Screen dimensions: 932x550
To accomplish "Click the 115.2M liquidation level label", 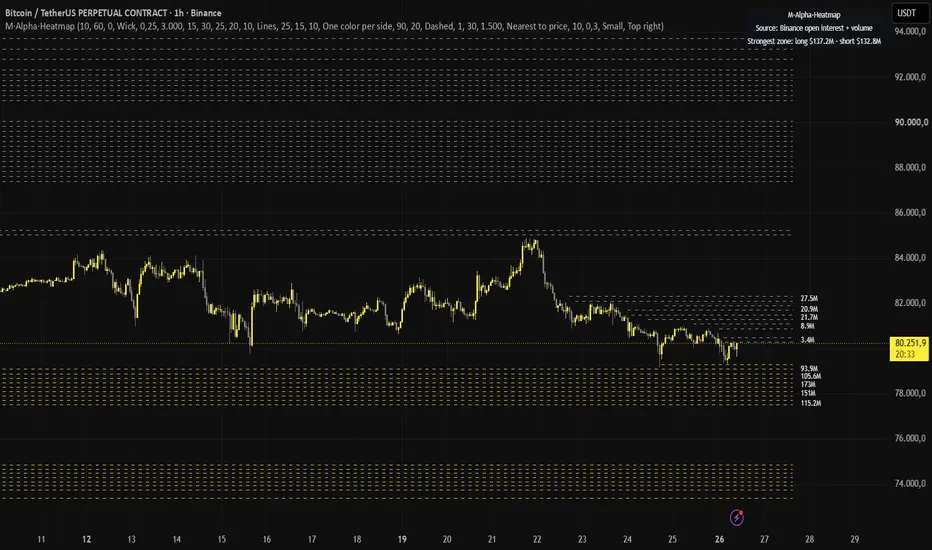I will [x=811, y=403].
